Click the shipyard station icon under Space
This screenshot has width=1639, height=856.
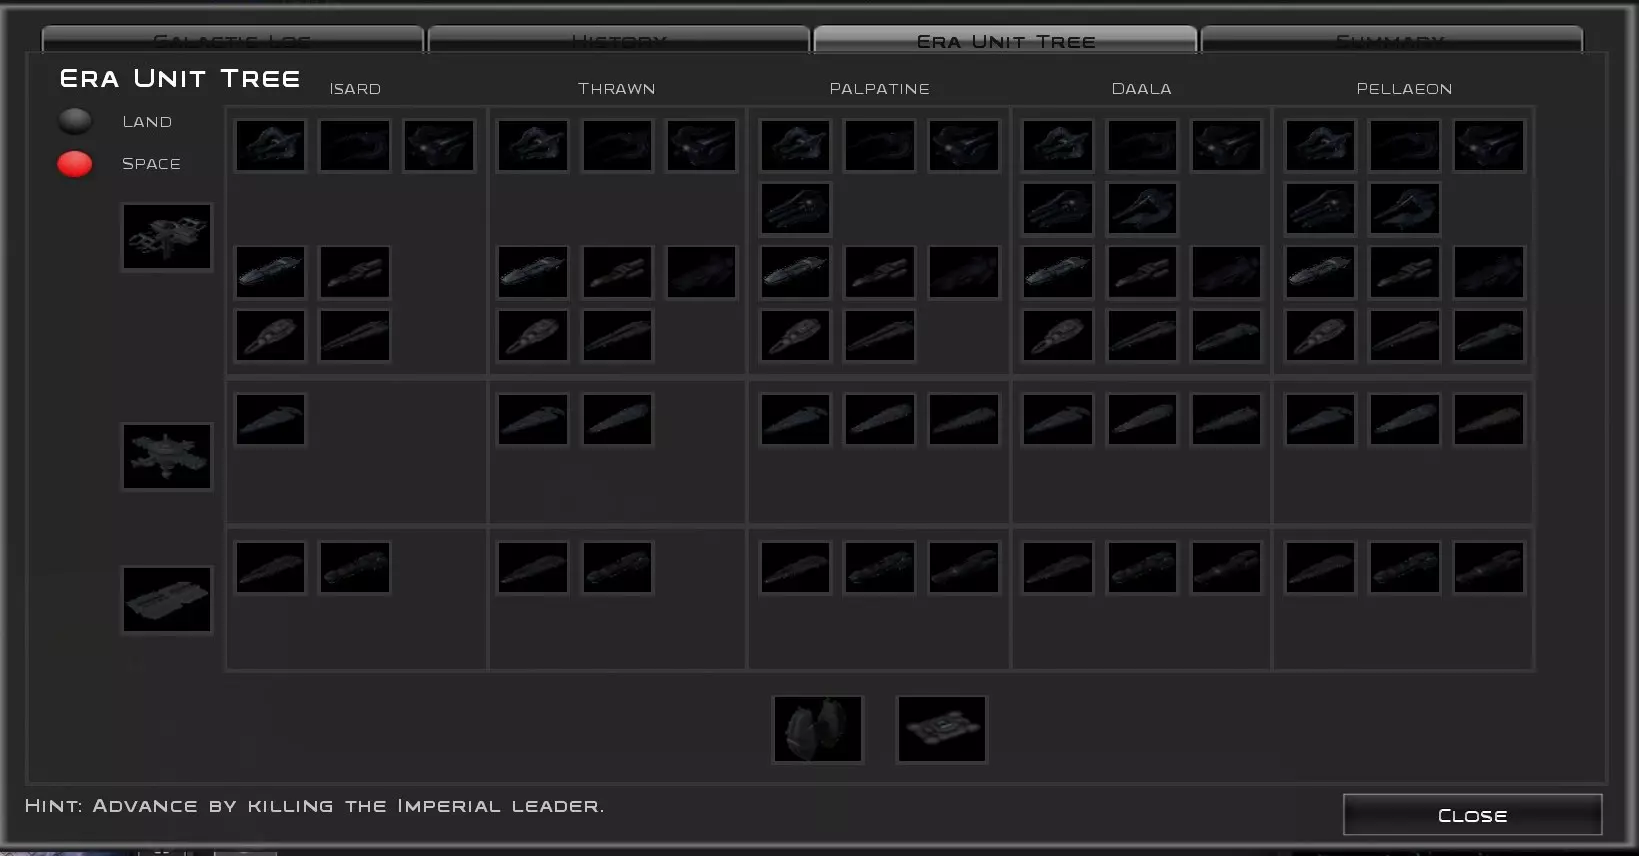coord(167,237)
